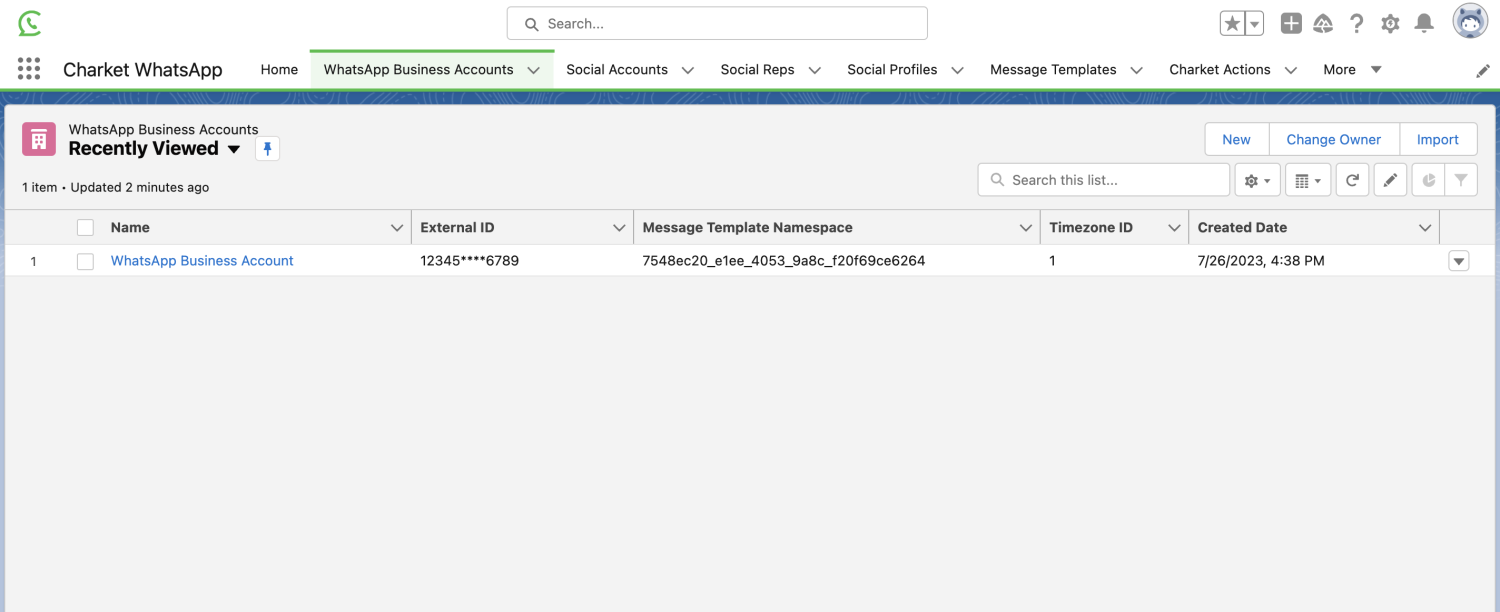This screenshot has width=1500, height=612.
Task: Open Message Template Namespace column actions chevron
Action: [x=1025, y=228]
